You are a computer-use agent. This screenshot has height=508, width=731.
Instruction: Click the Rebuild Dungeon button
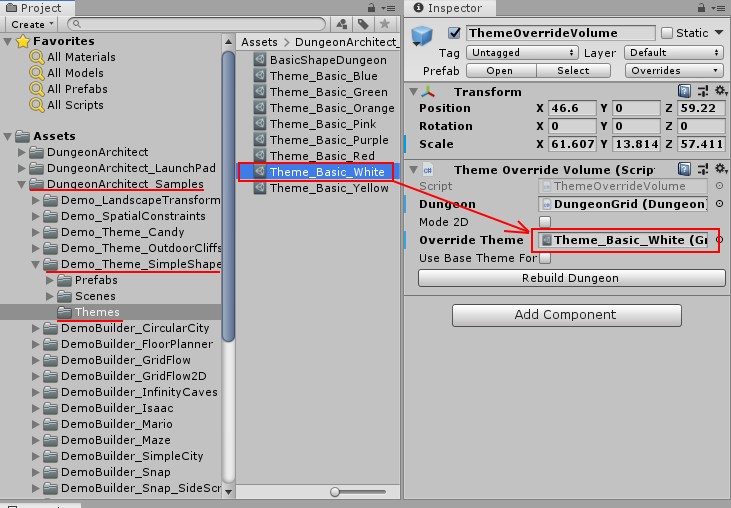(570, 278)
